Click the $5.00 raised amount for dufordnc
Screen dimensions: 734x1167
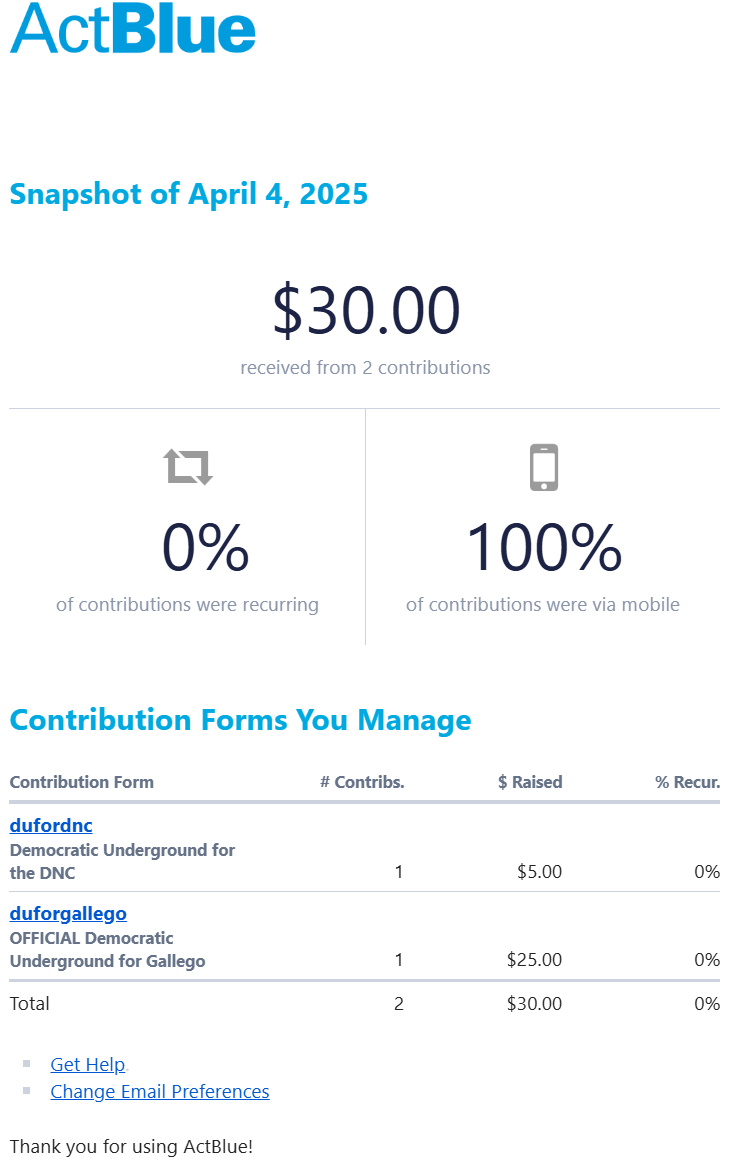pos(539,872)
